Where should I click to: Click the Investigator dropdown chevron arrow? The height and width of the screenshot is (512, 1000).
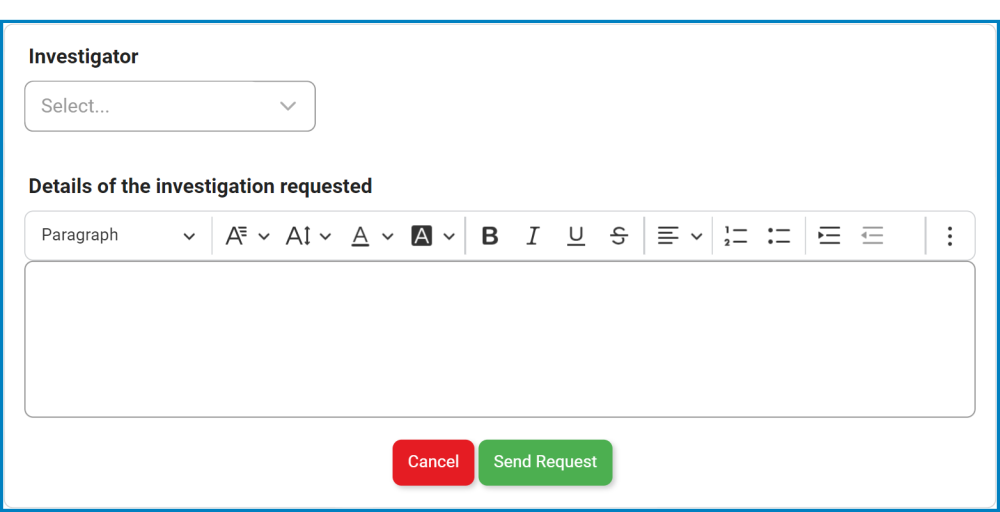coord(288,106)
